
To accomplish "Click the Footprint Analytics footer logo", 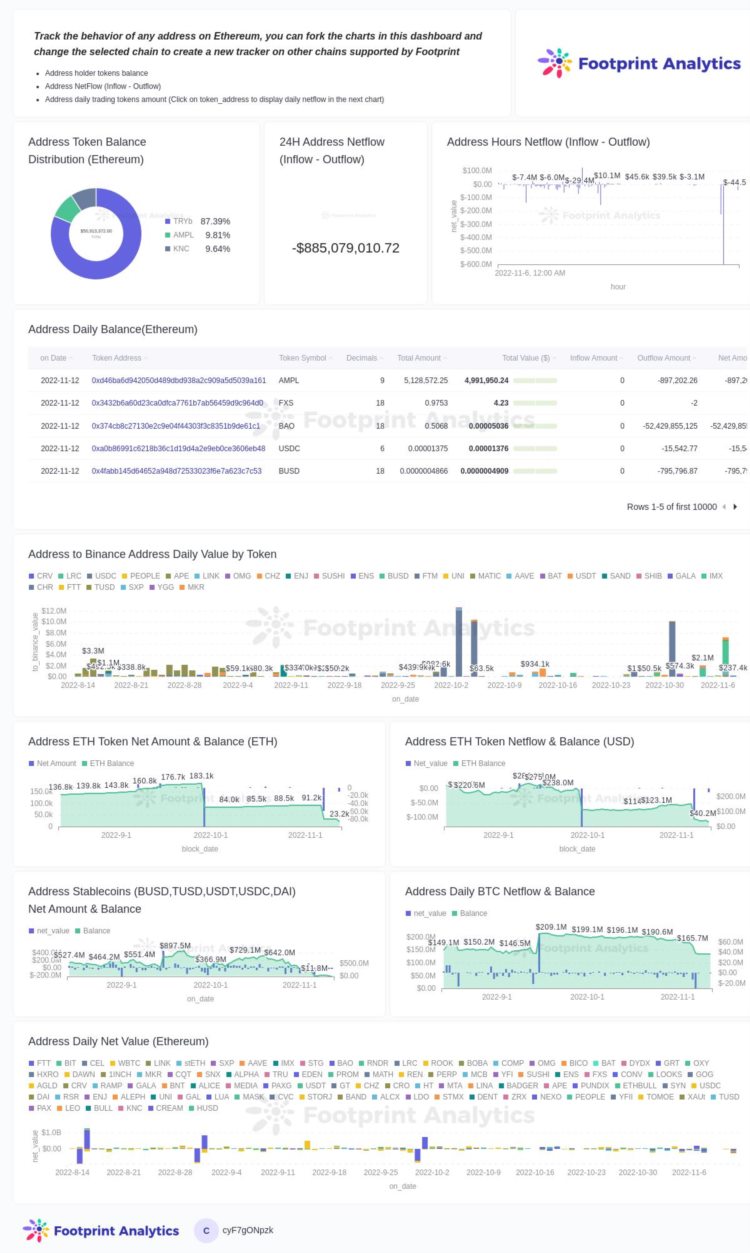I will [x=101, y=1230].
